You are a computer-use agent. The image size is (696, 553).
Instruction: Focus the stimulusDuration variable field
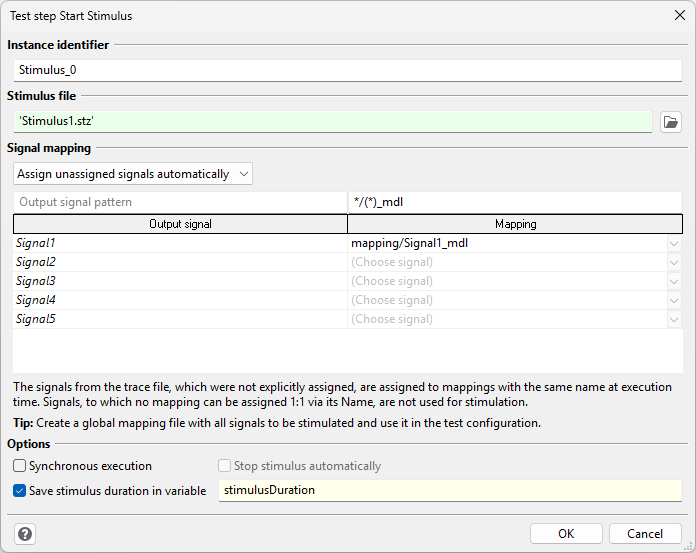(x=450, y=490)
